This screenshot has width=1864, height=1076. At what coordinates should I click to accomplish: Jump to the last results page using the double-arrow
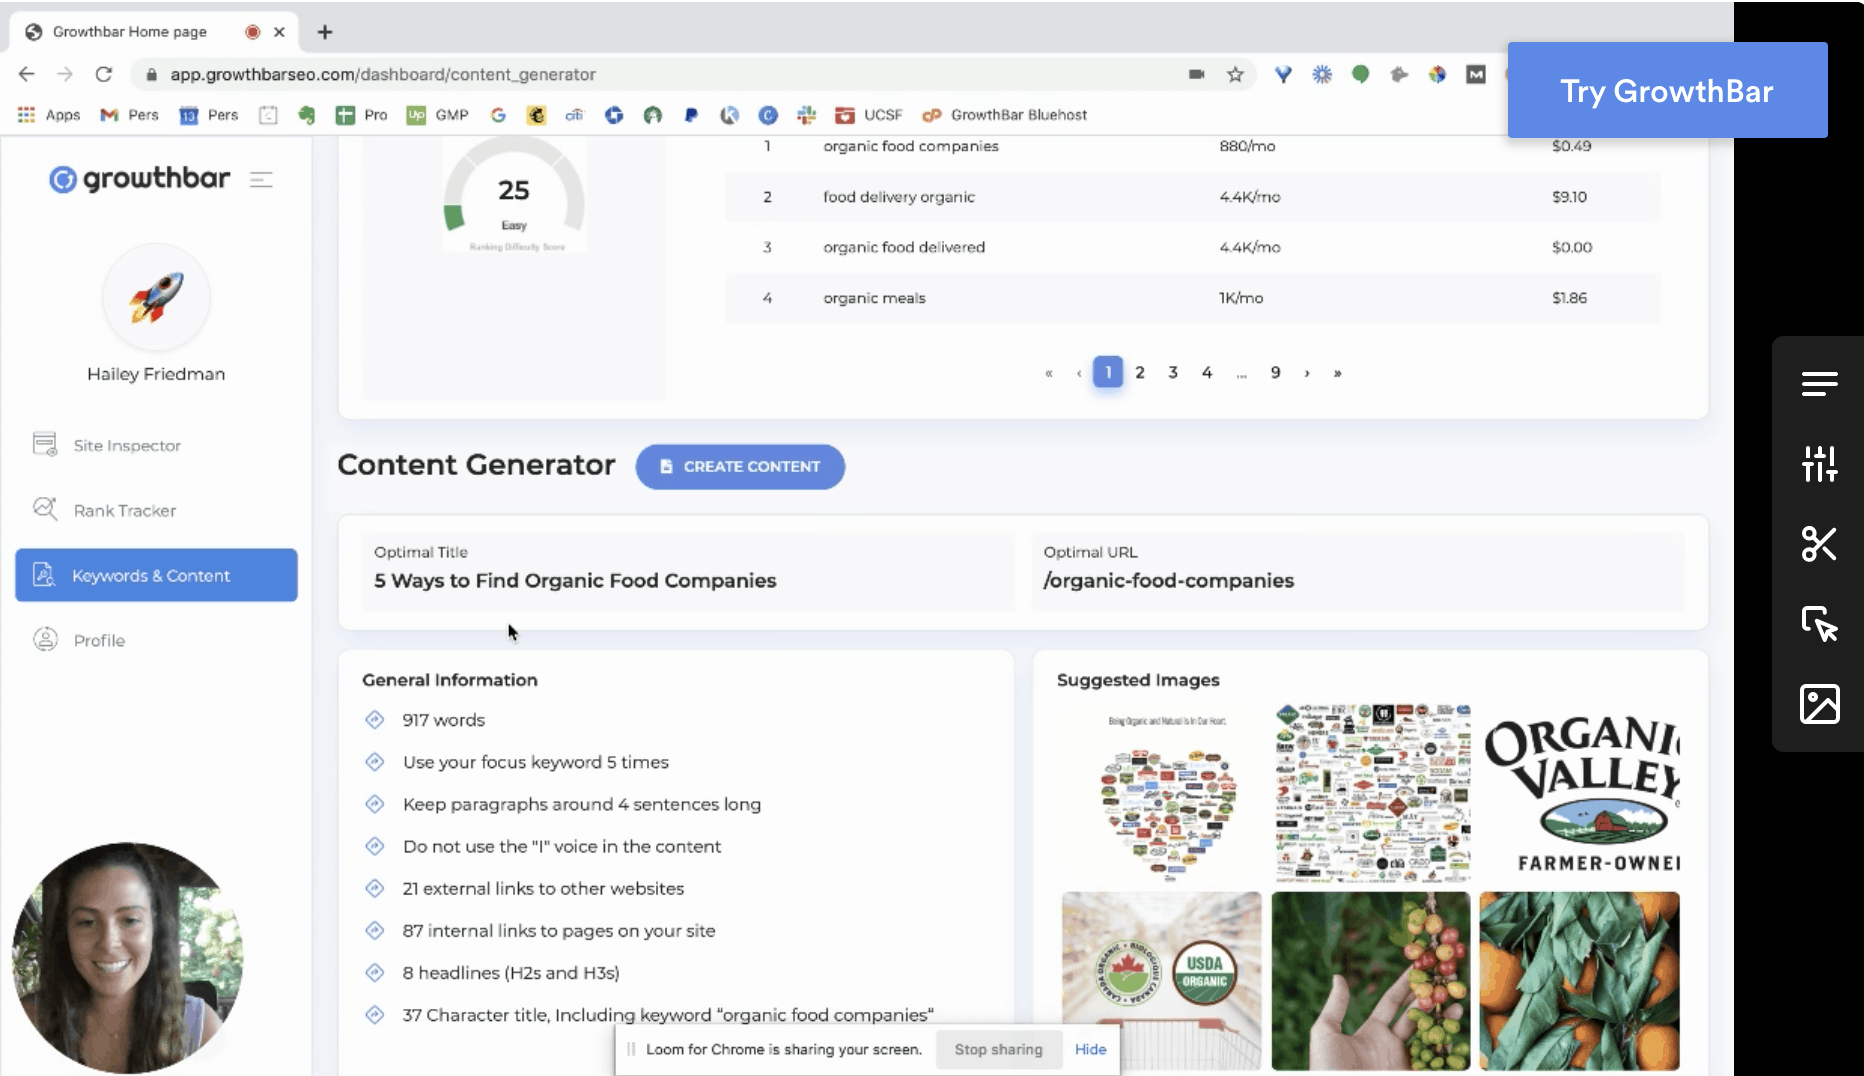point(1338,371)
